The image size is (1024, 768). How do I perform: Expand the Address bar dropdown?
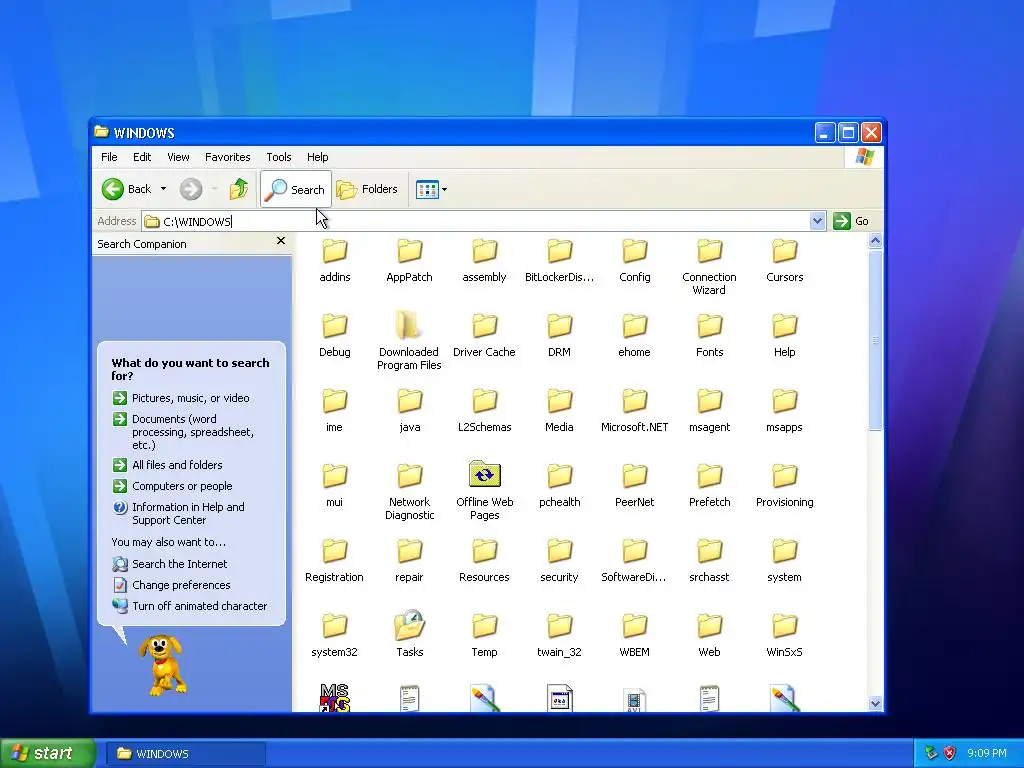(817, 221)
